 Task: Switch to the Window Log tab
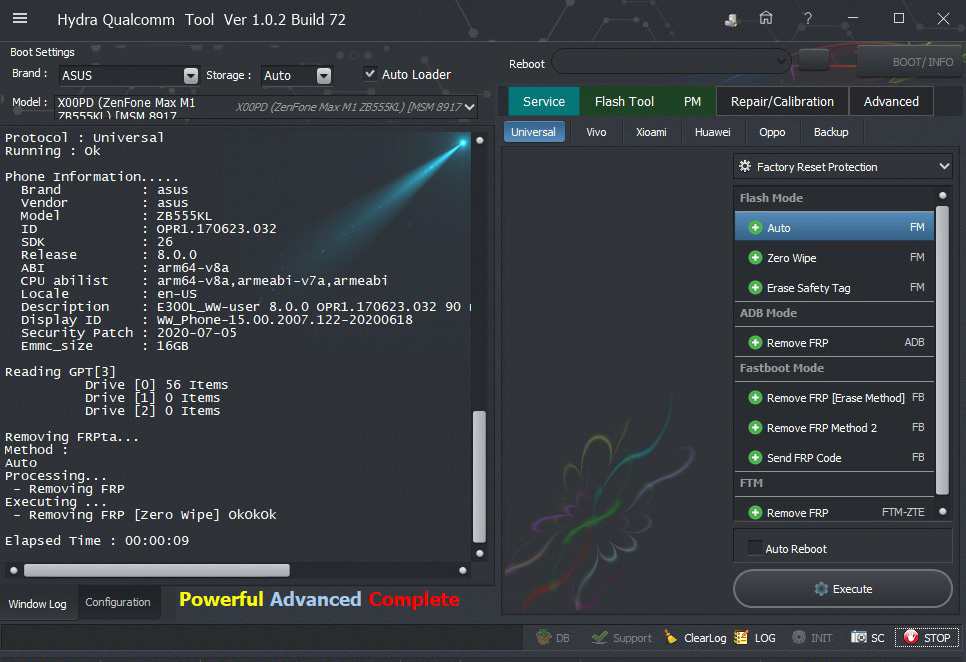coord(38,603)
